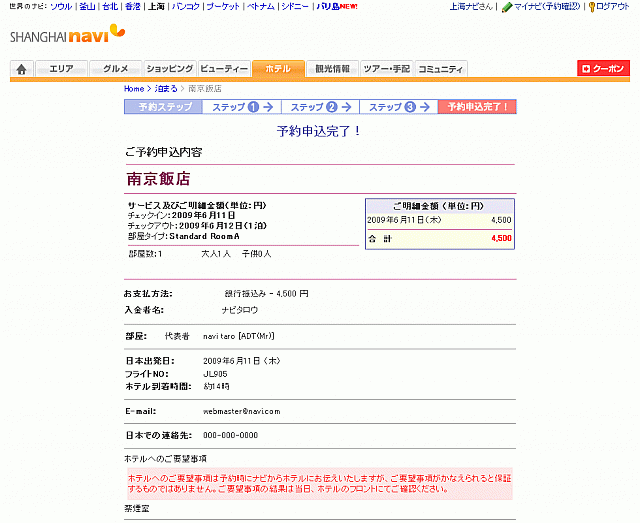Select the ホテル tab

pos(278,69)
